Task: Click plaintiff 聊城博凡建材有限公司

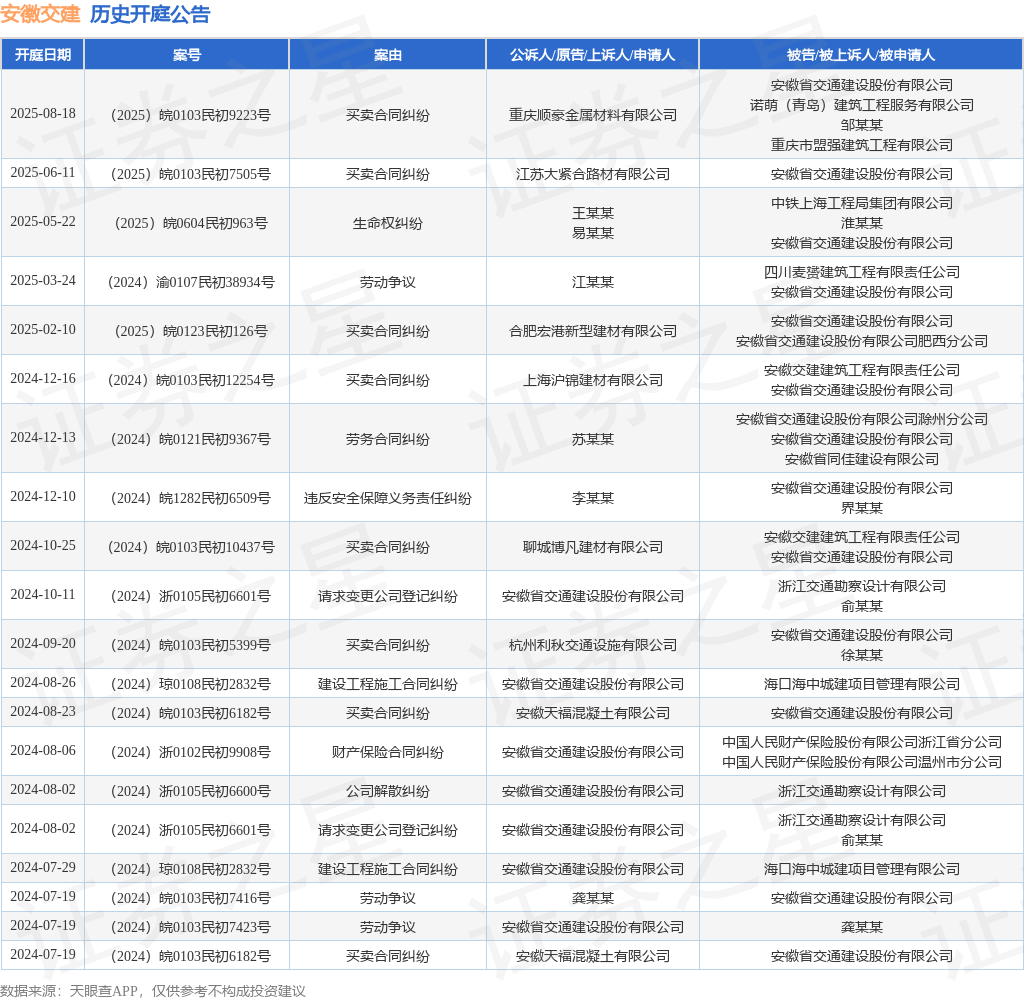Action: (x=592, y=547)
